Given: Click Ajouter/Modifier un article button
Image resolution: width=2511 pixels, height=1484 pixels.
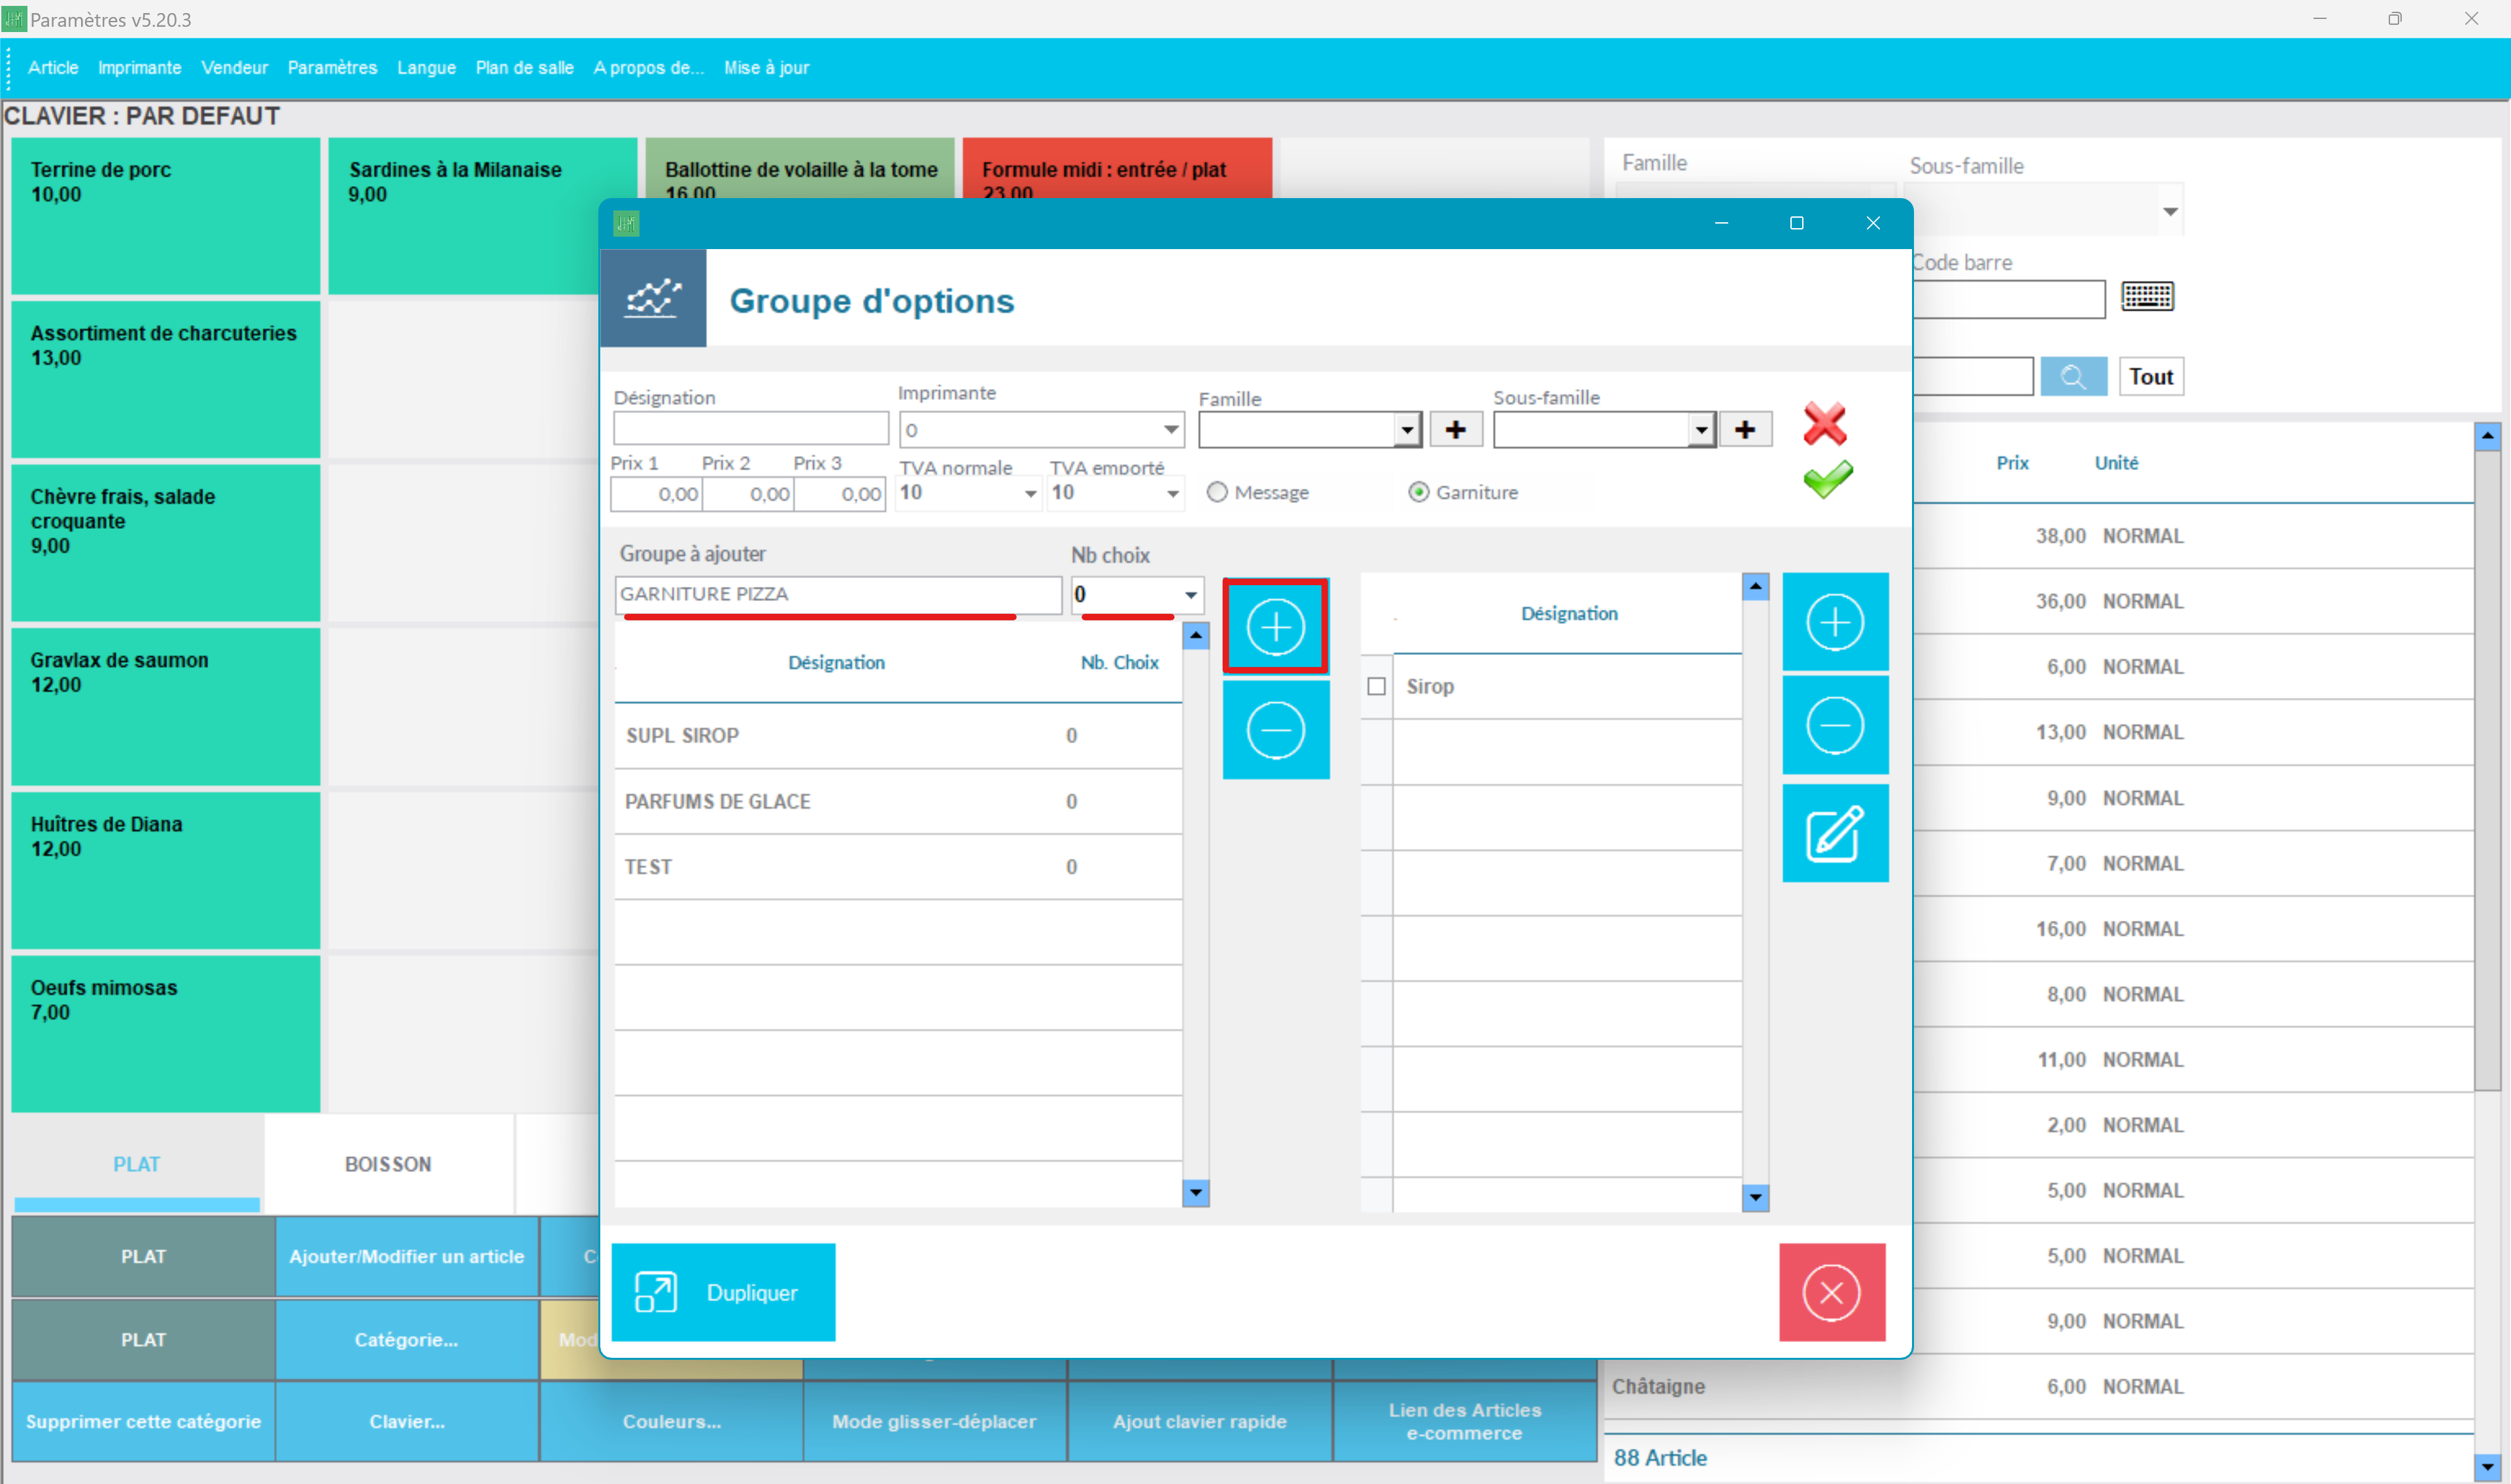Looking at the screenshot, I should pyautogui.click(x=407, y=1256).
